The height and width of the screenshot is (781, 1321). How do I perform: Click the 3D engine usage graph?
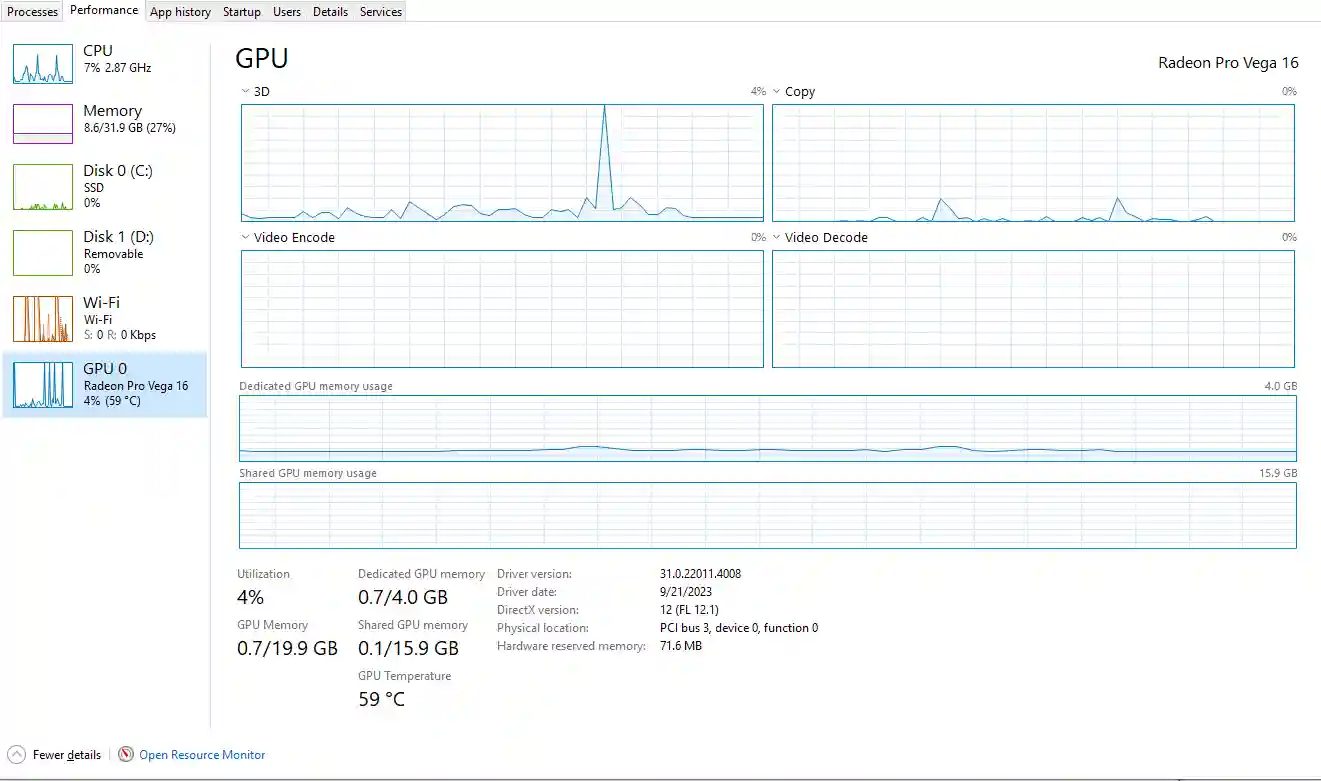[502, 162]
